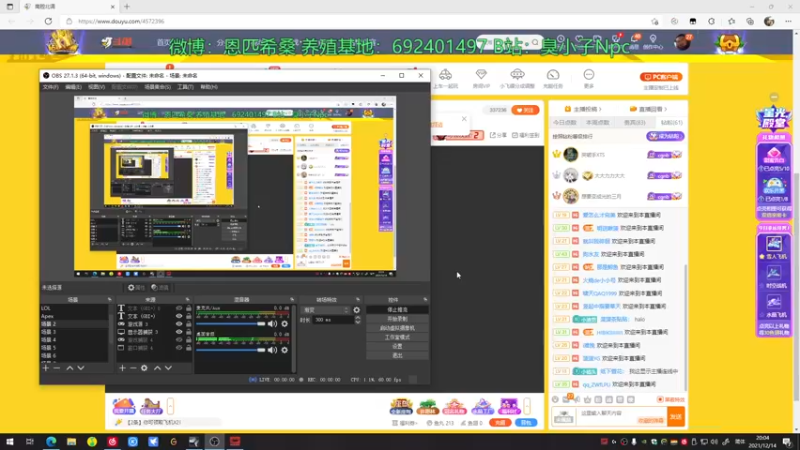Toggle visibility of fifth source row

point(179,340)
